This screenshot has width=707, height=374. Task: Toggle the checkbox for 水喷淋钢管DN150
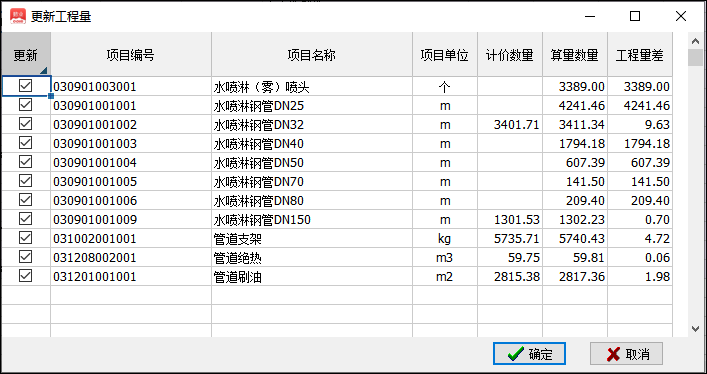click(x=26, y=218)
